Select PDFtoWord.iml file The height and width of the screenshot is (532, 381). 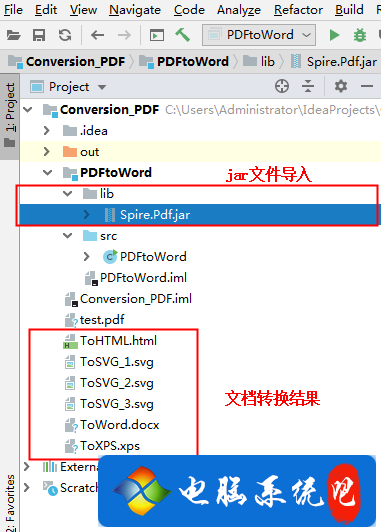(143, 278)
